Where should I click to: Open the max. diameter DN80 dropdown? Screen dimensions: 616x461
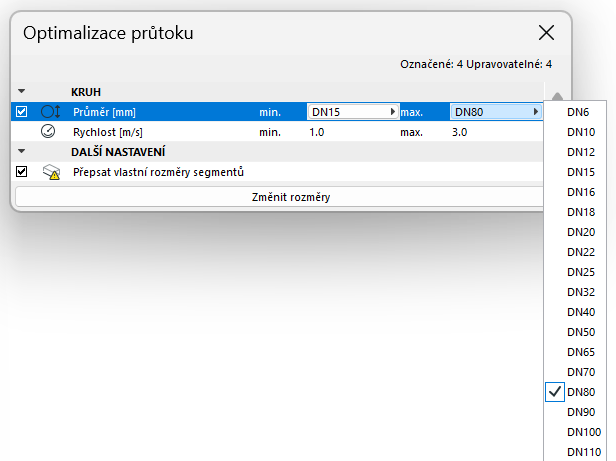[x=496, y=112]
